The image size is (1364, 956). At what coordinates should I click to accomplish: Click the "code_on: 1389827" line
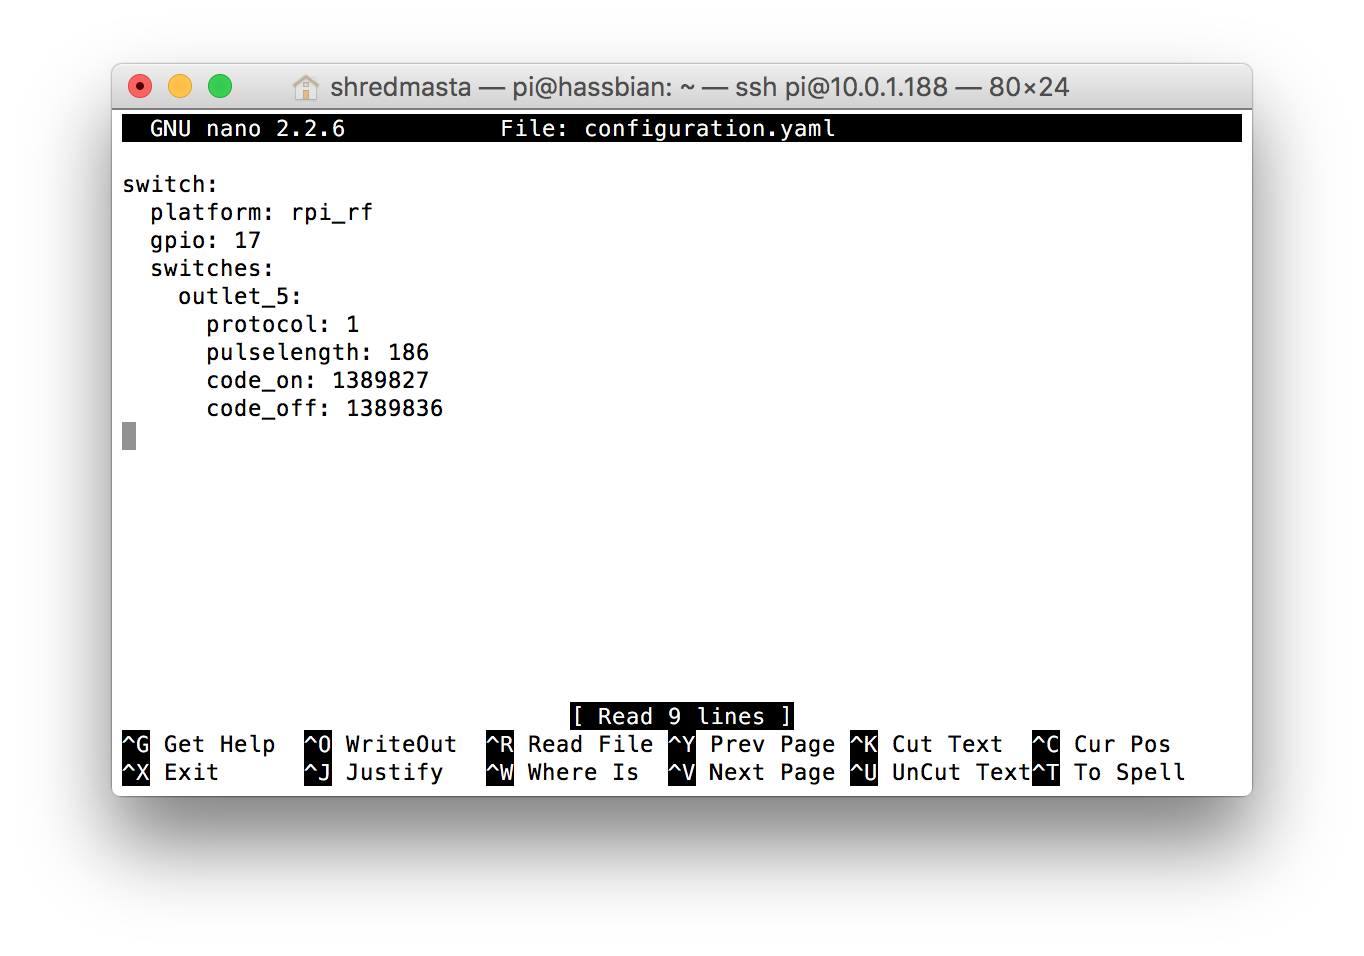[x=318, y=380]
